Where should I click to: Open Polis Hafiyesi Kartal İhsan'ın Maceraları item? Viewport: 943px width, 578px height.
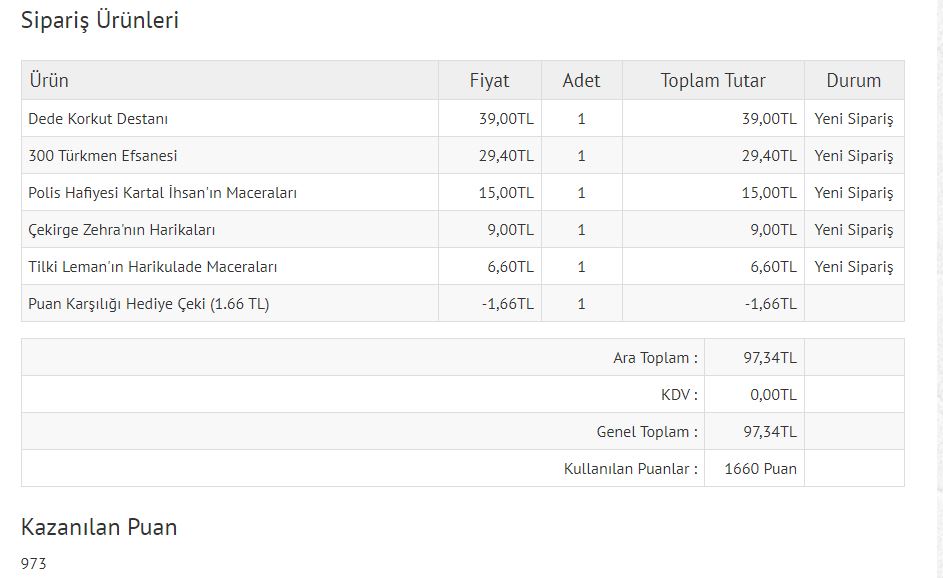point(162,193)
